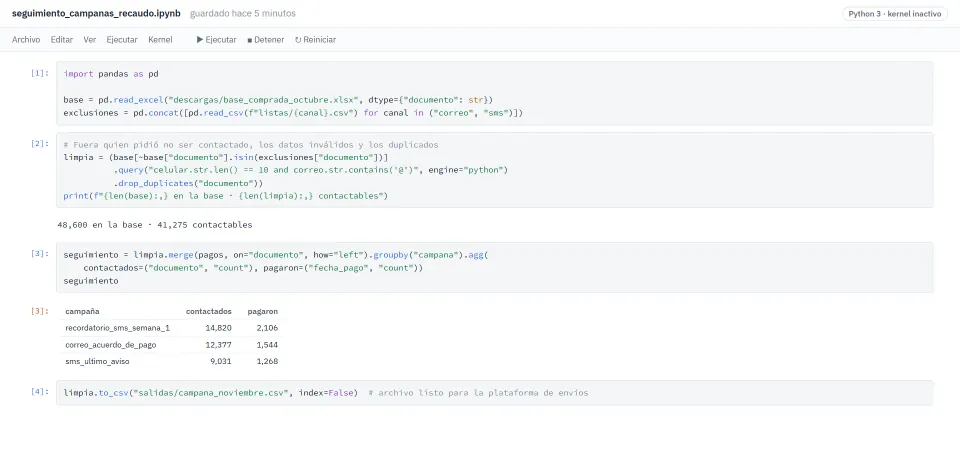Click the lone 'seguimiento' line in cell 3
The image size is (960, 476).
pos(91,281)
